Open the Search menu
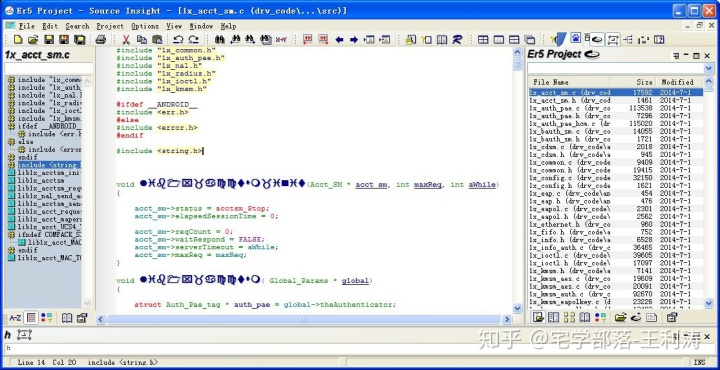This screenshot has height=370, width=720. (x=77, y=26)
